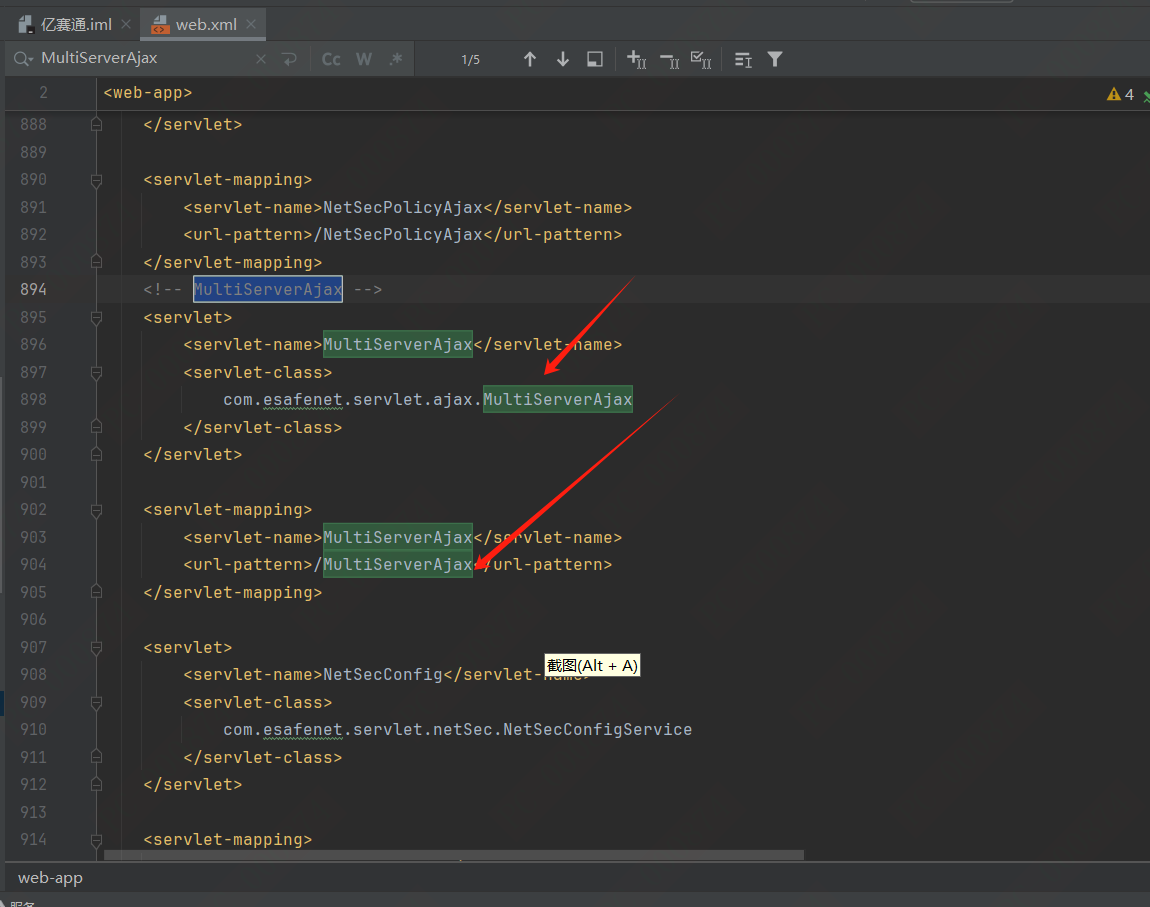Toggle multiline search results display
The width and height of the screenshot is (1150, 907).
(x=743, y=60)
